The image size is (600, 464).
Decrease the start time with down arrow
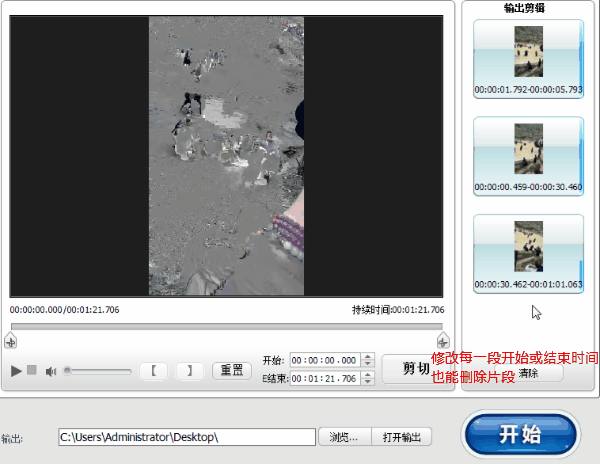click(368, 364)
